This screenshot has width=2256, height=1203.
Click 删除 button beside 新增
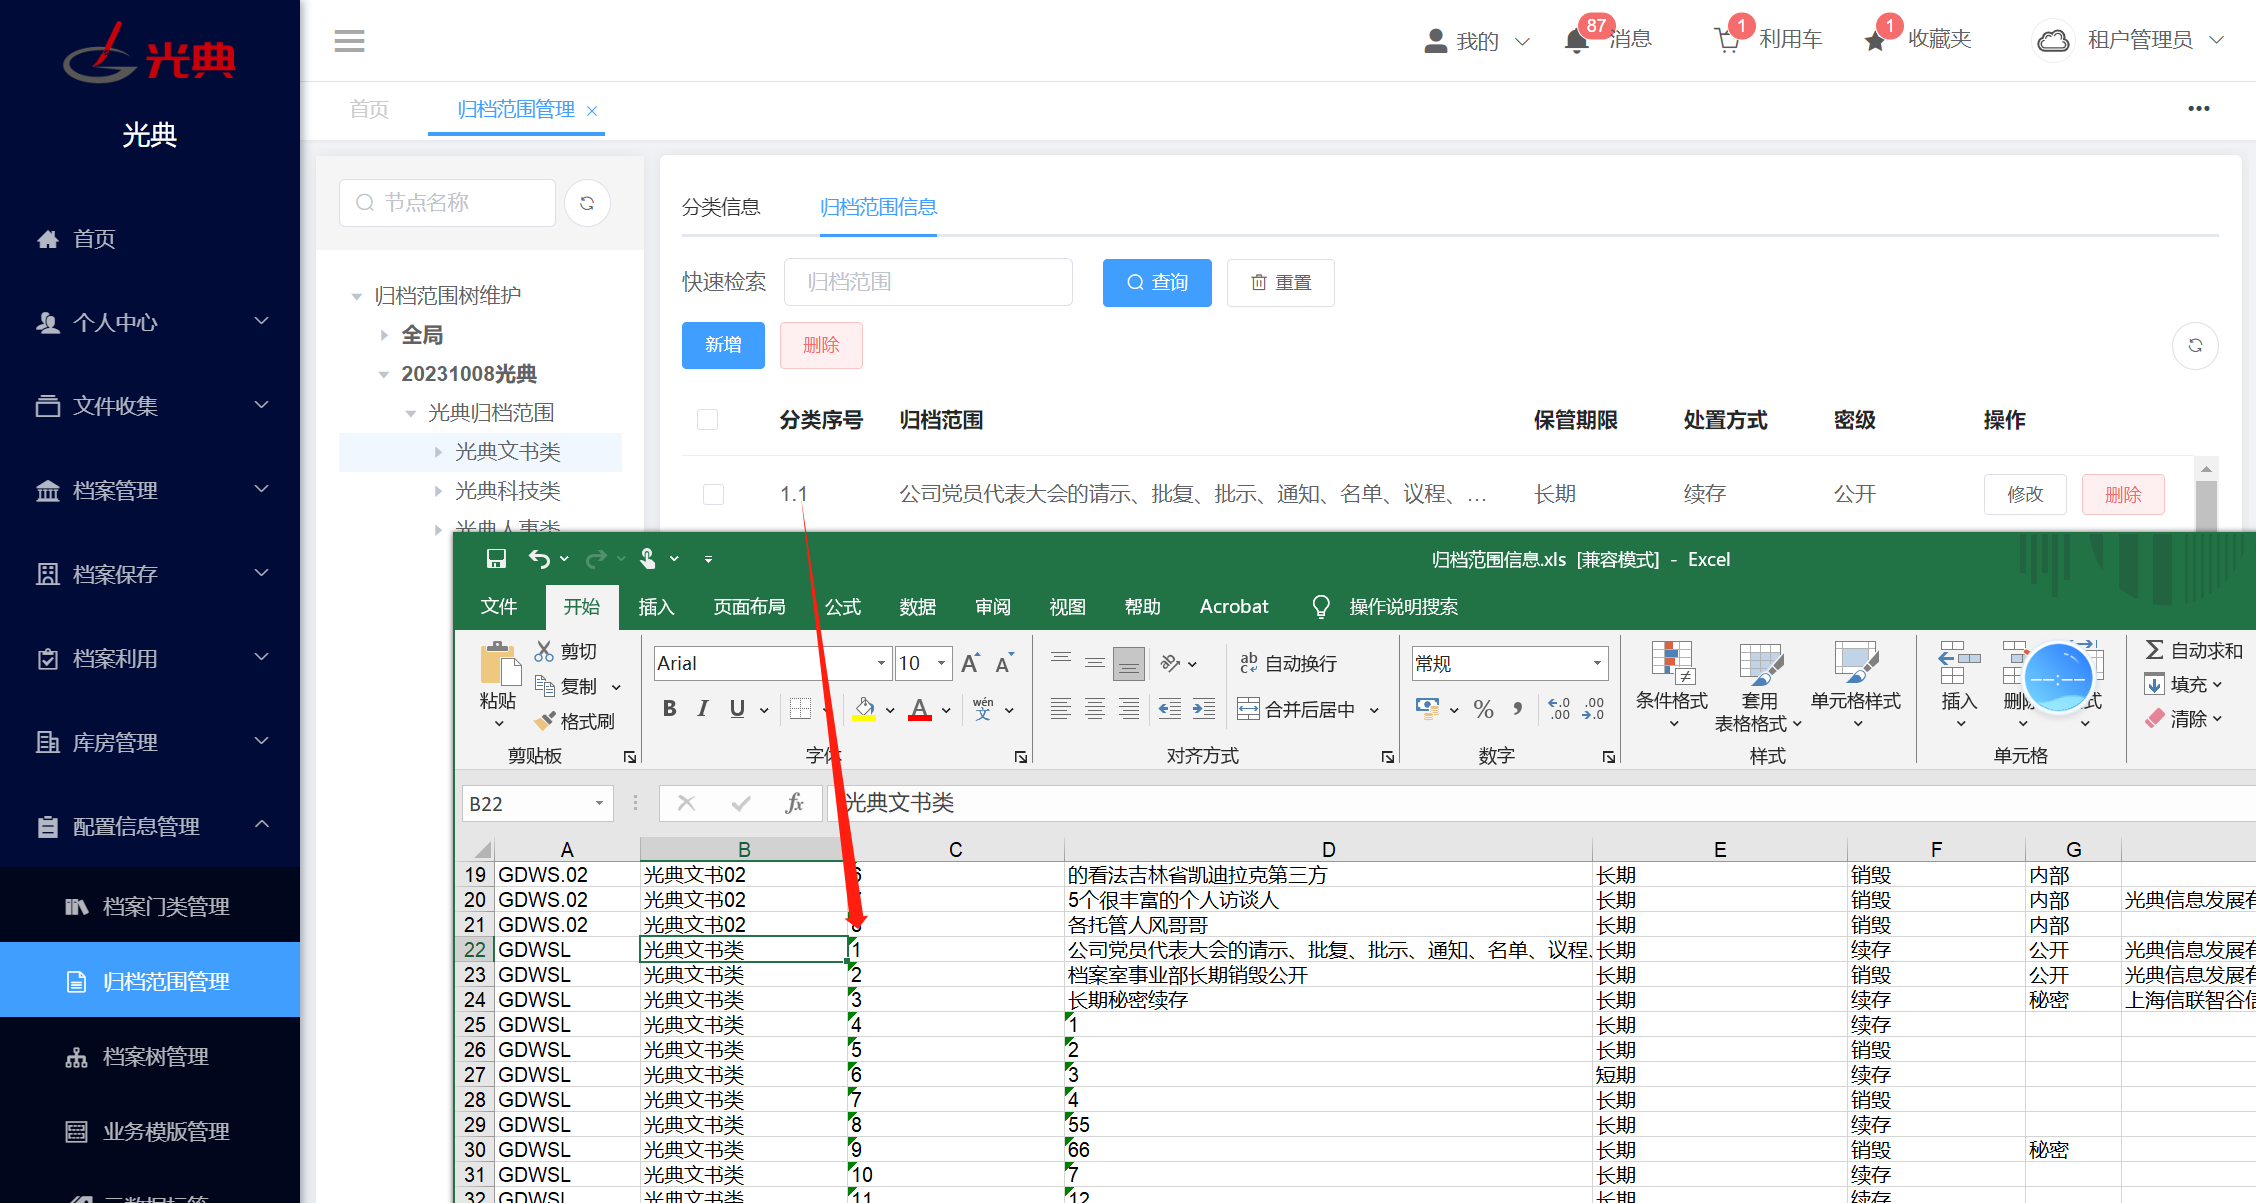coord(821,345)
